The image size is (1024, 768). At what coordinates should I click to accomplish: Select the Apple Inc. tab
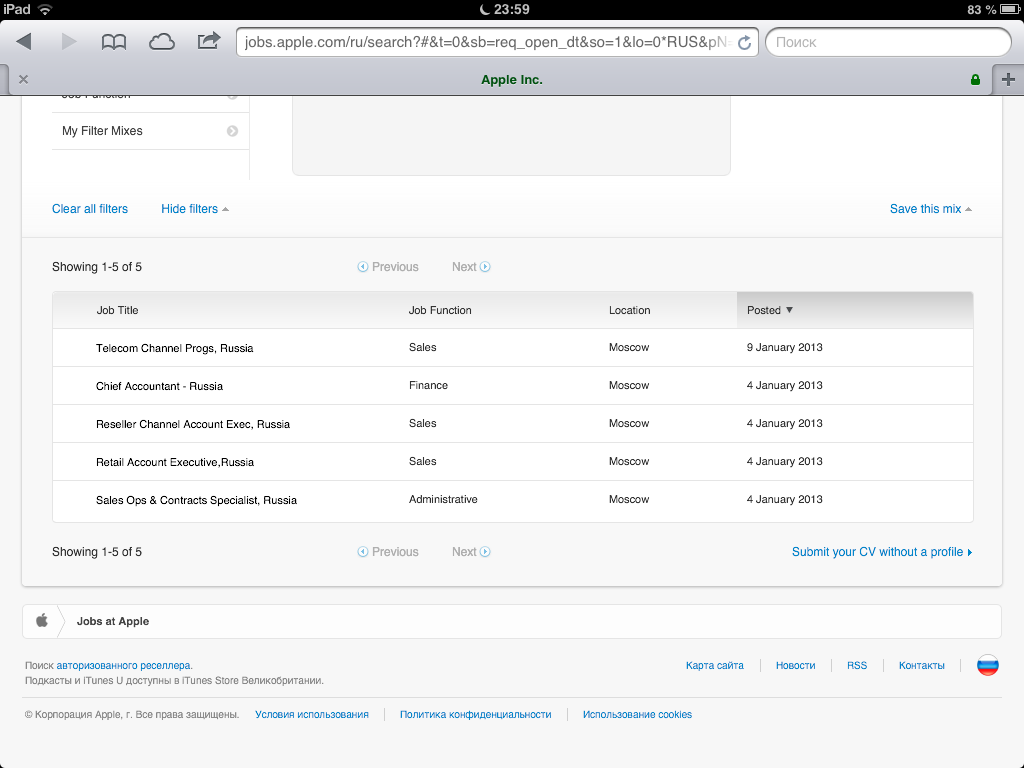[511, 80]
